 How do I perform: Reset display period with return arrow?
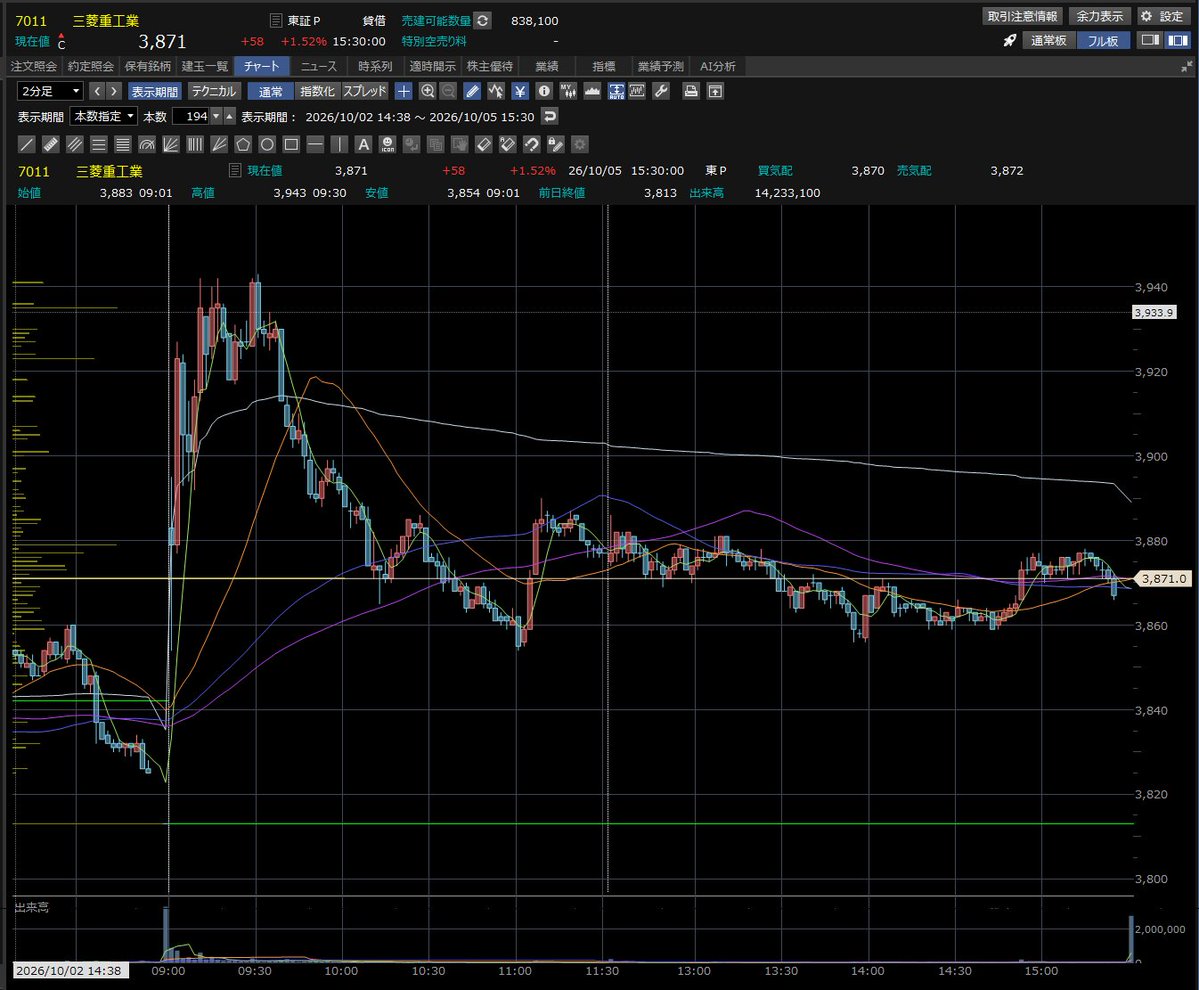tap(549, 116)
